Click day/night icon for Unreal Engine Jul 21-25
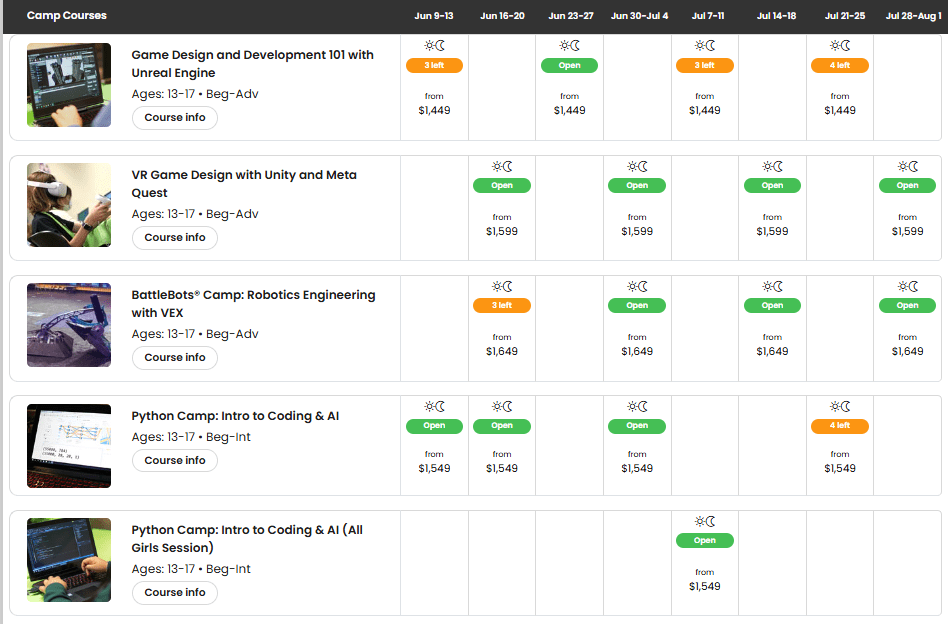This screenshot has width=948, height=624. [x=840, y=46]
